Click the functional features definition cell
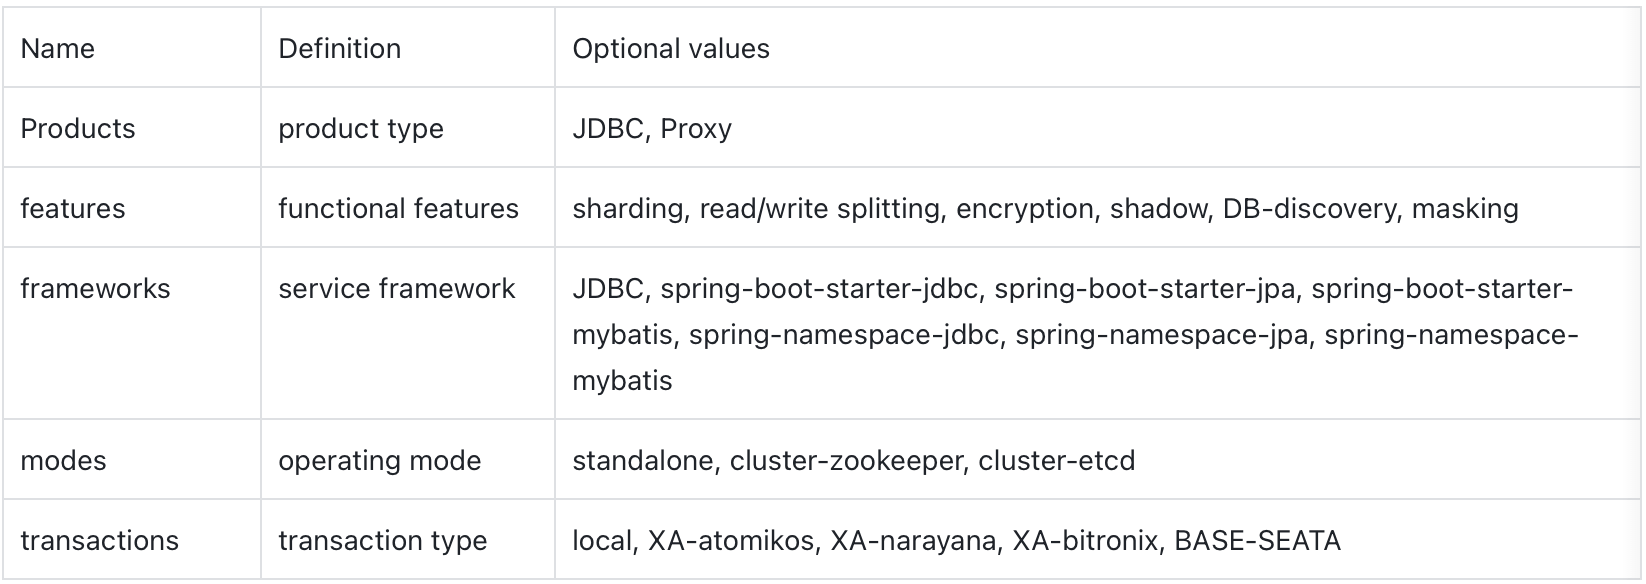This screenshot has width=1646, height=584. pos(408,208)
